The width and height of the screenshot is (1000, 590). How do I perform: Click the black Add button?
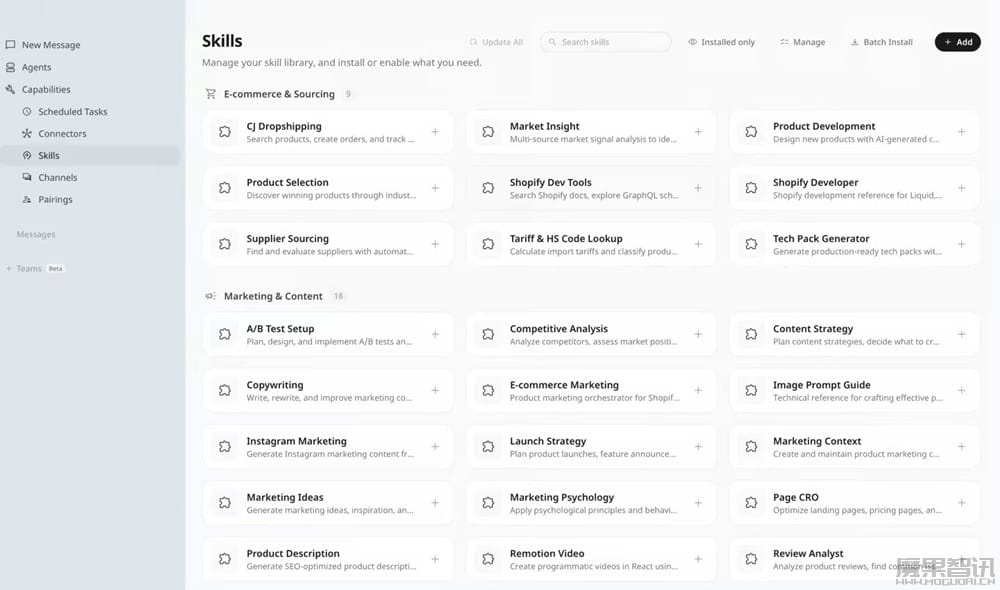point(957,42)
